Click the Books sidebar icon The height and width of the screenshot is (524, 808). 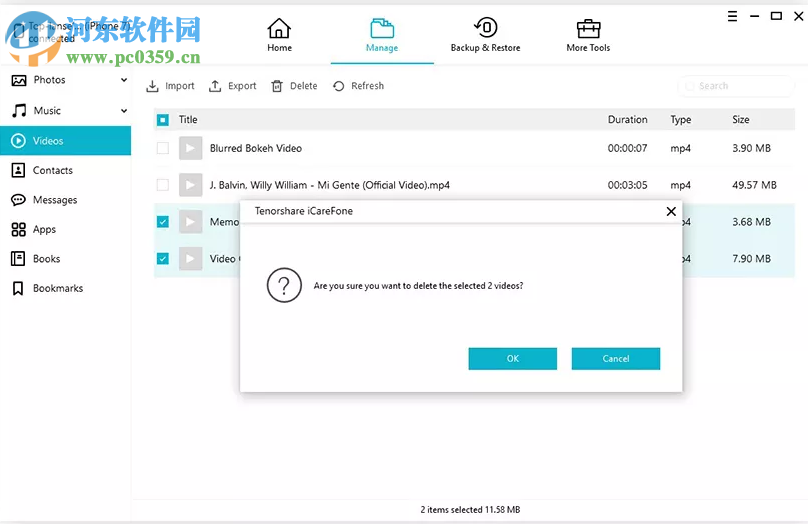point(18,259)
